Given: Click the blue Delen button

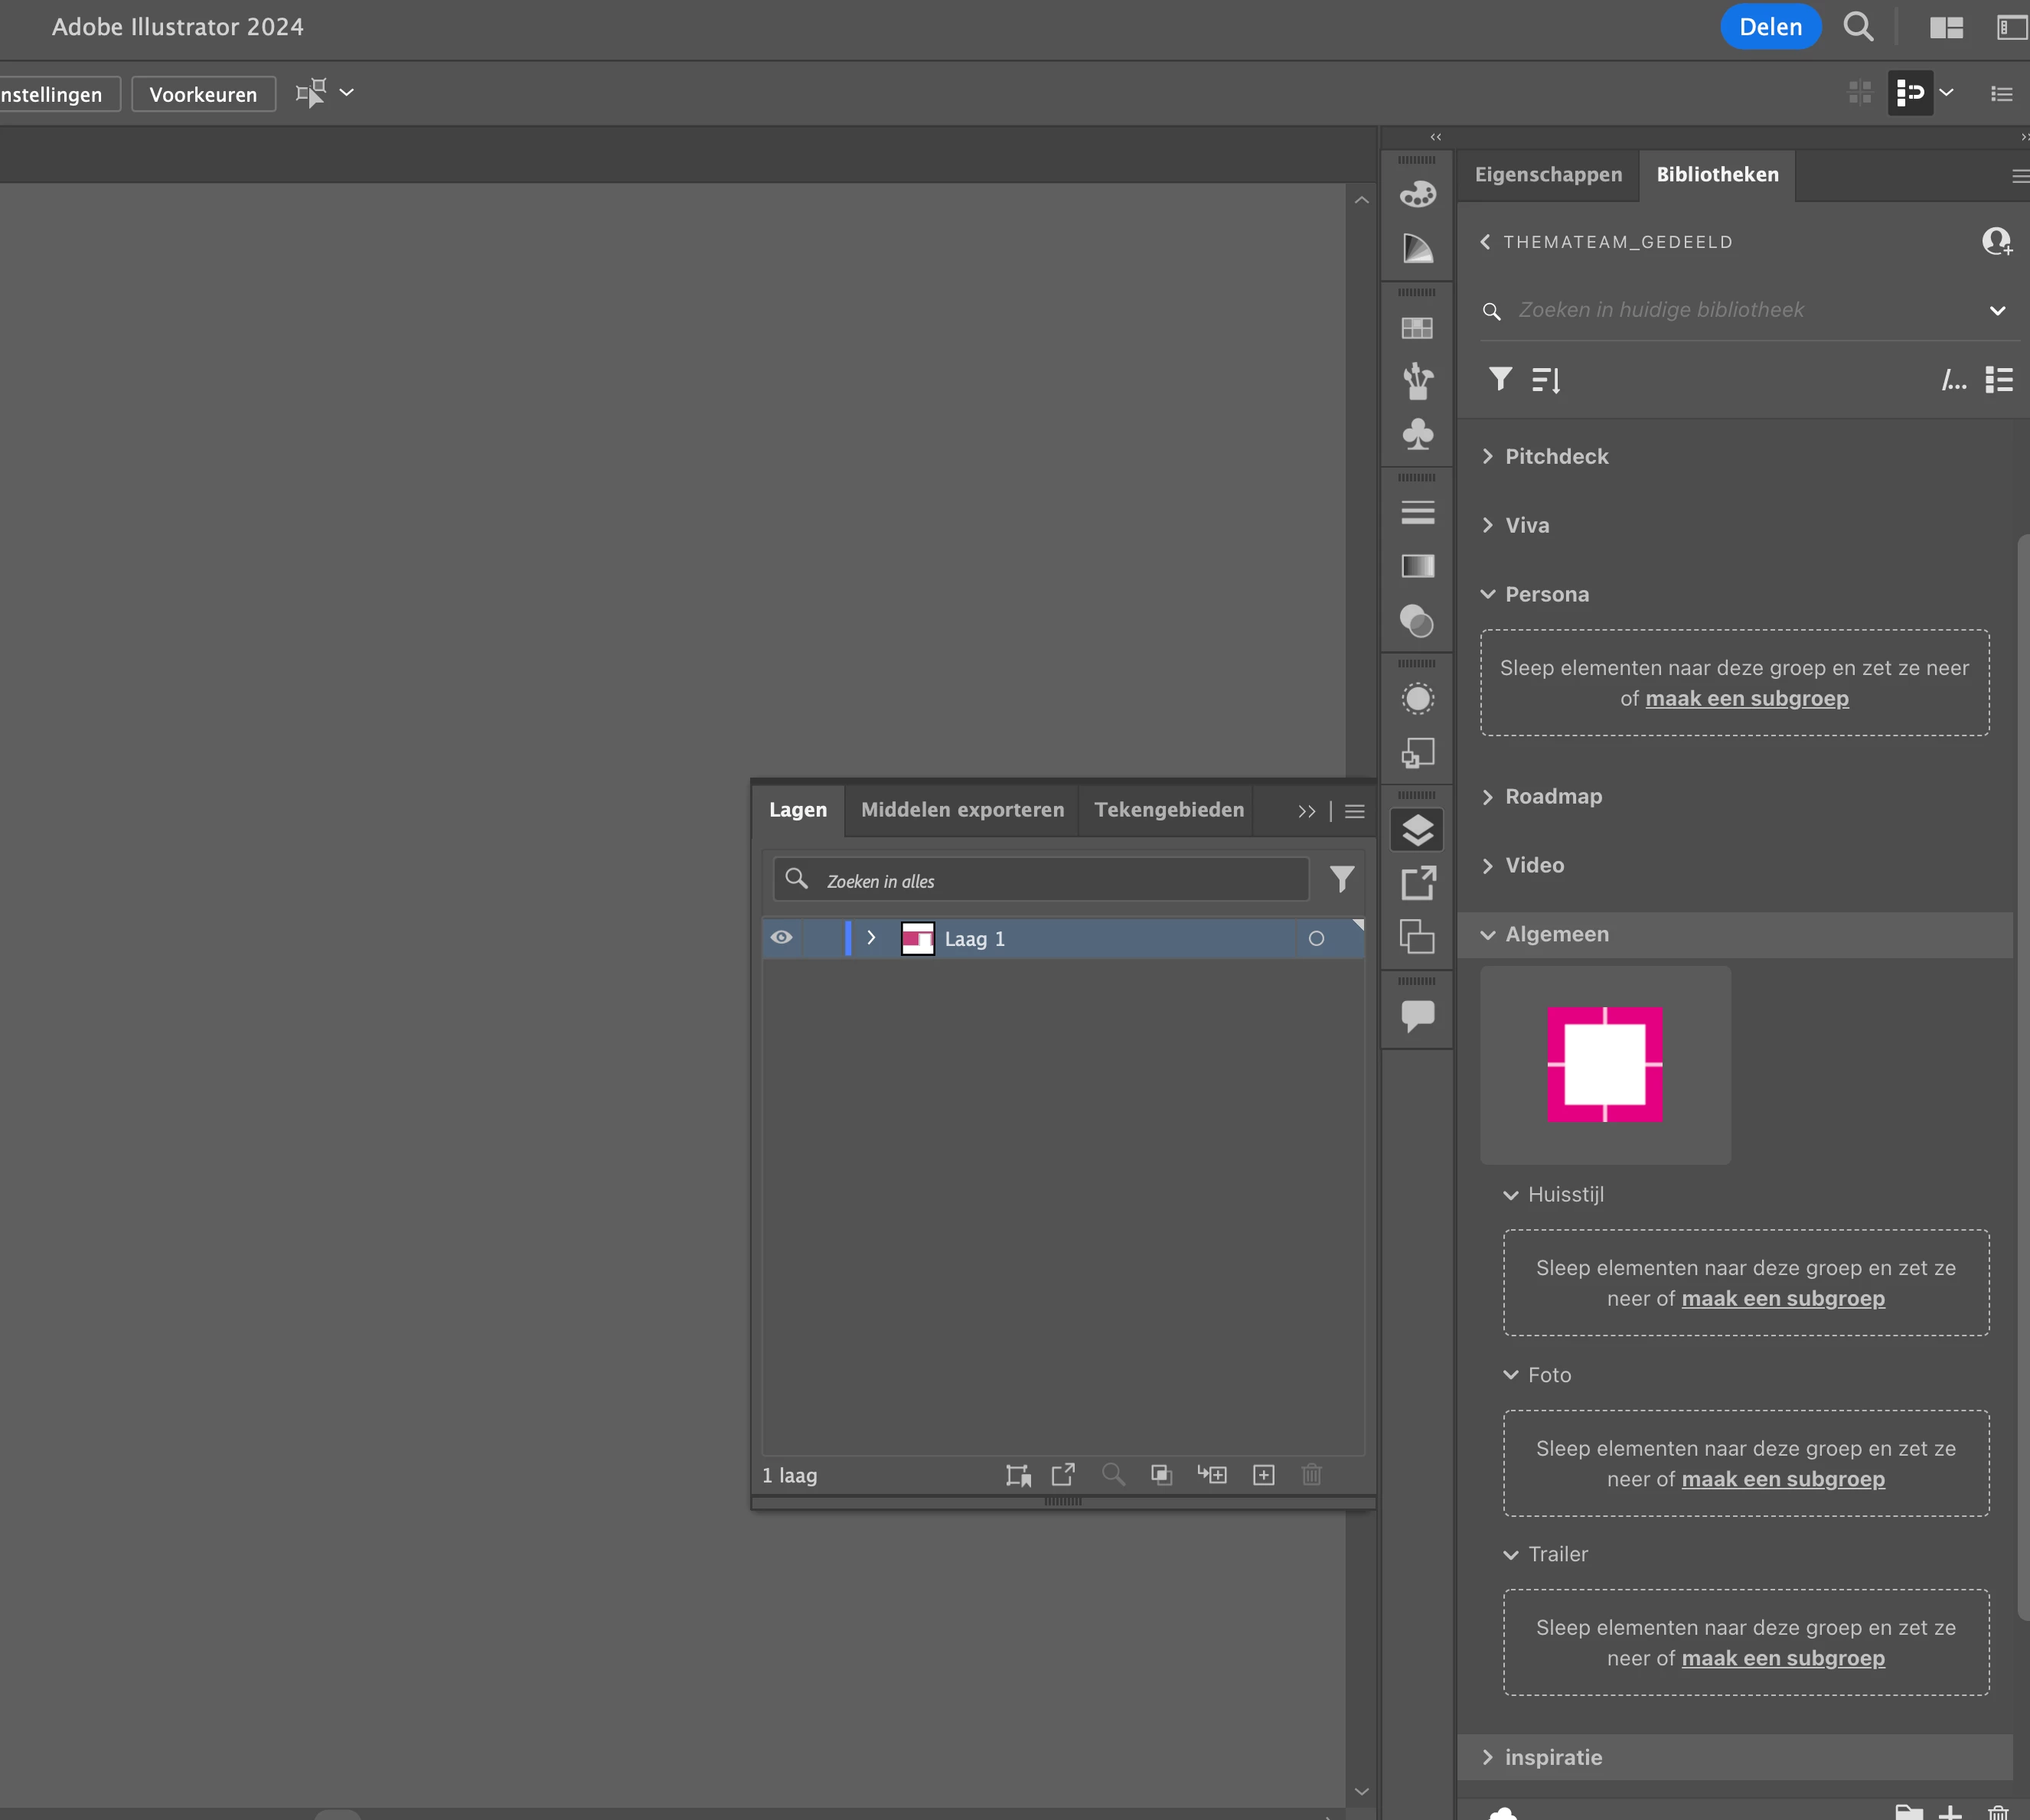Looking at the screenshot, I should tap(1770, 27).
